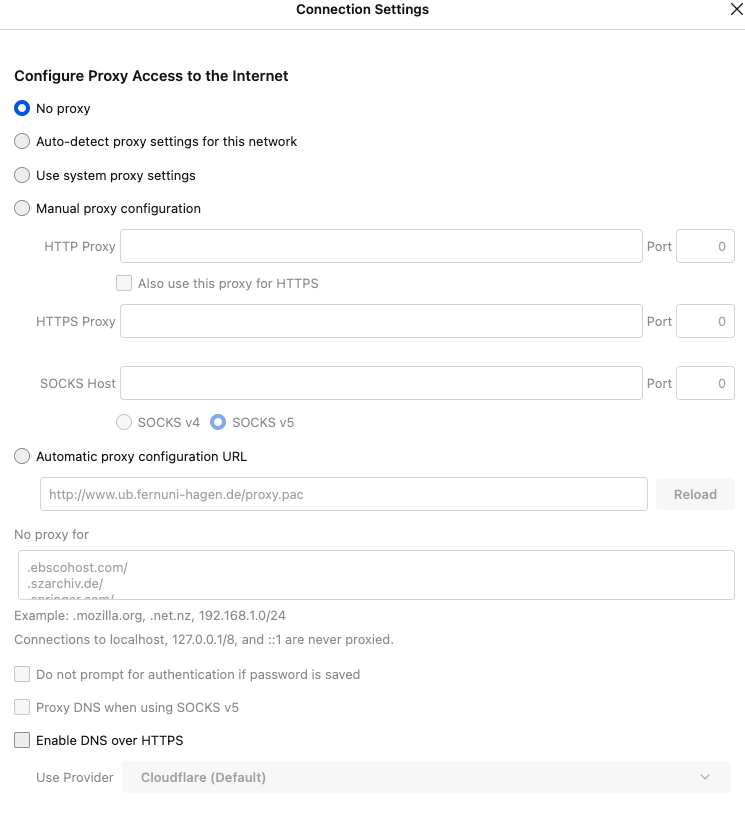Image resolution: width=745 pixels, height=823 pixels.
Task: Select the No proxy radio button
Action: click(x=22, y=108)
